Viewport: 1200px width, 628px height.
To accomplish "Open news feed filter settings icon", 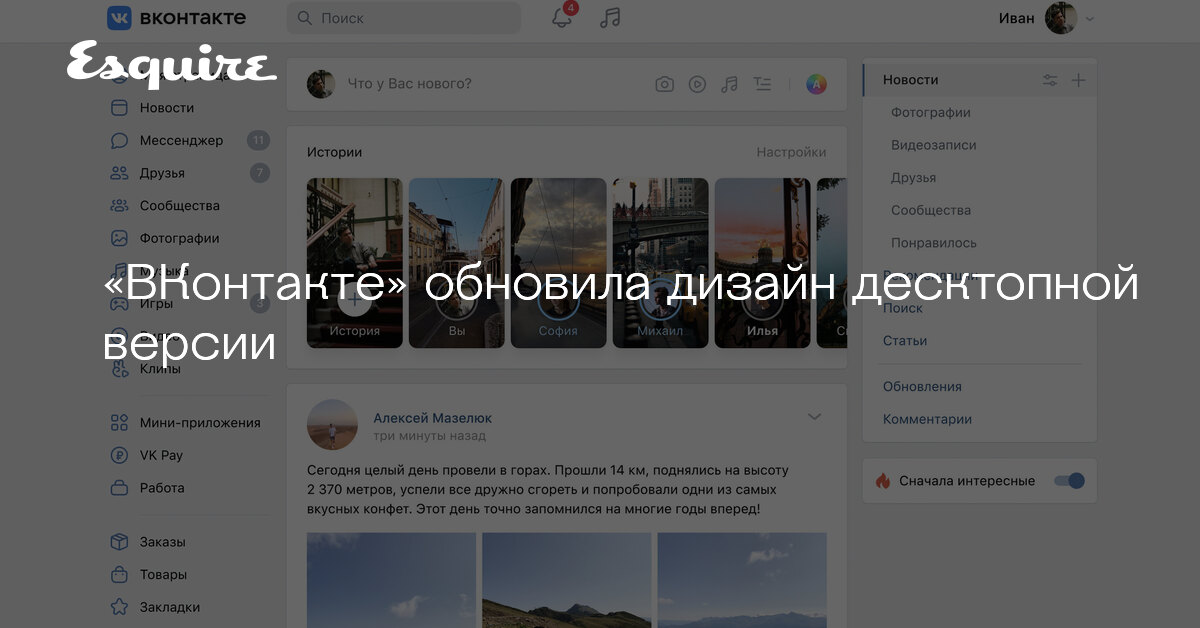I will point(1050,80).
